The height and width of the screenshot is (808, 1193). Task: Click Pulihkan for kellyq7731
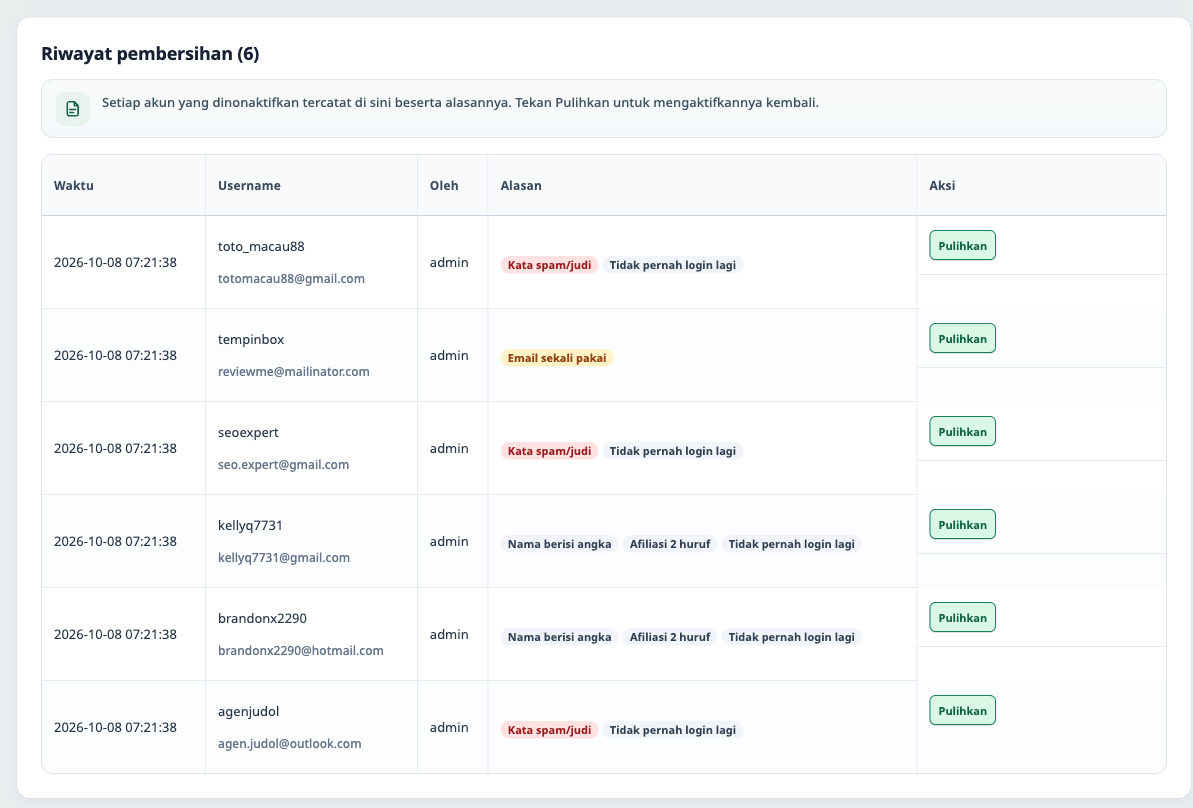[x=962, y=524]
